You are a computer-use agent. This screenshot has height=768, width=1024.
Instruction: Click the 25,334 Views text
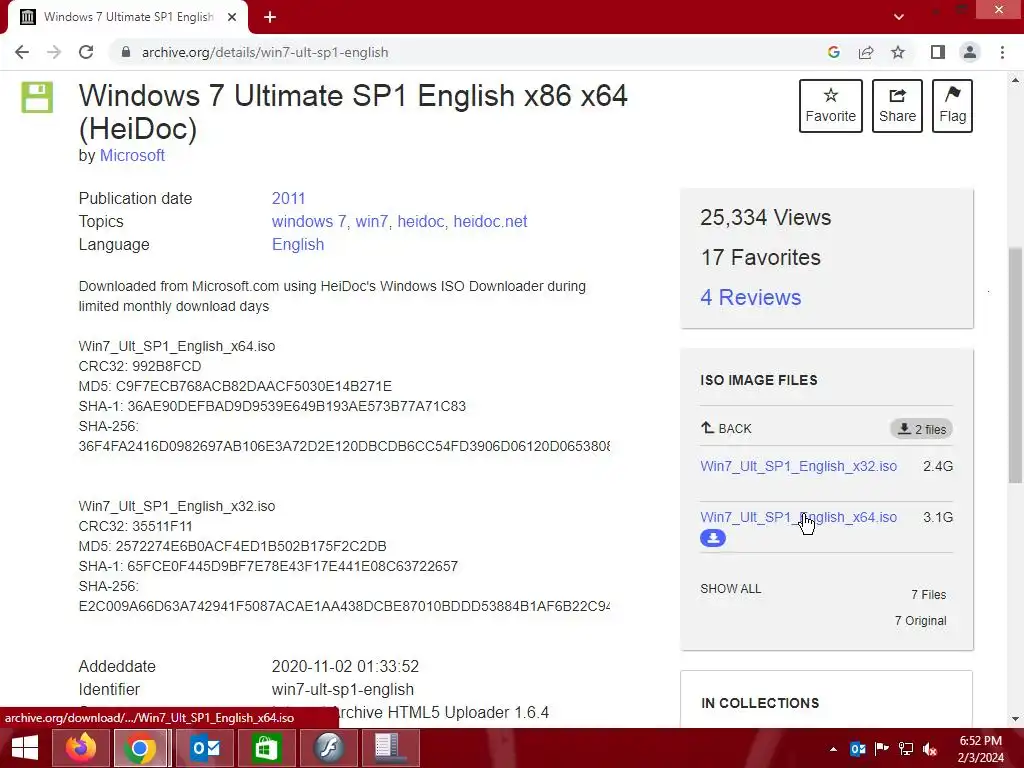[x=765, y=217]
